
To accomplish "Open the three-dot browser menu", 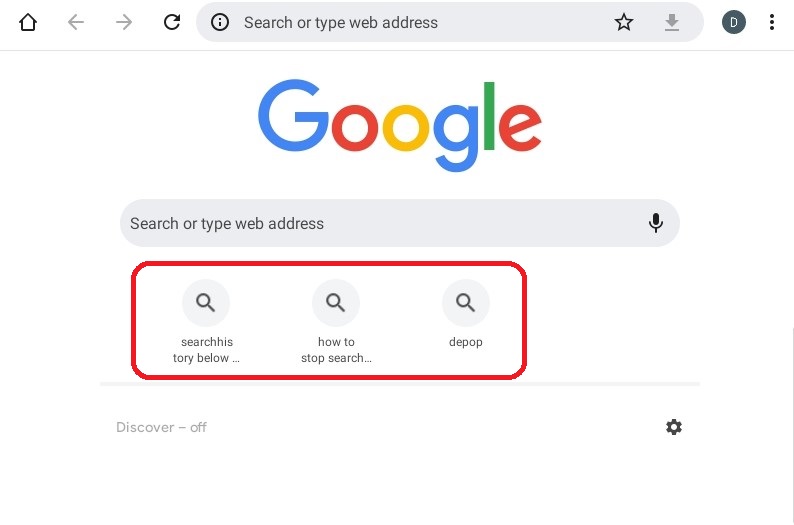I will 772,22.
